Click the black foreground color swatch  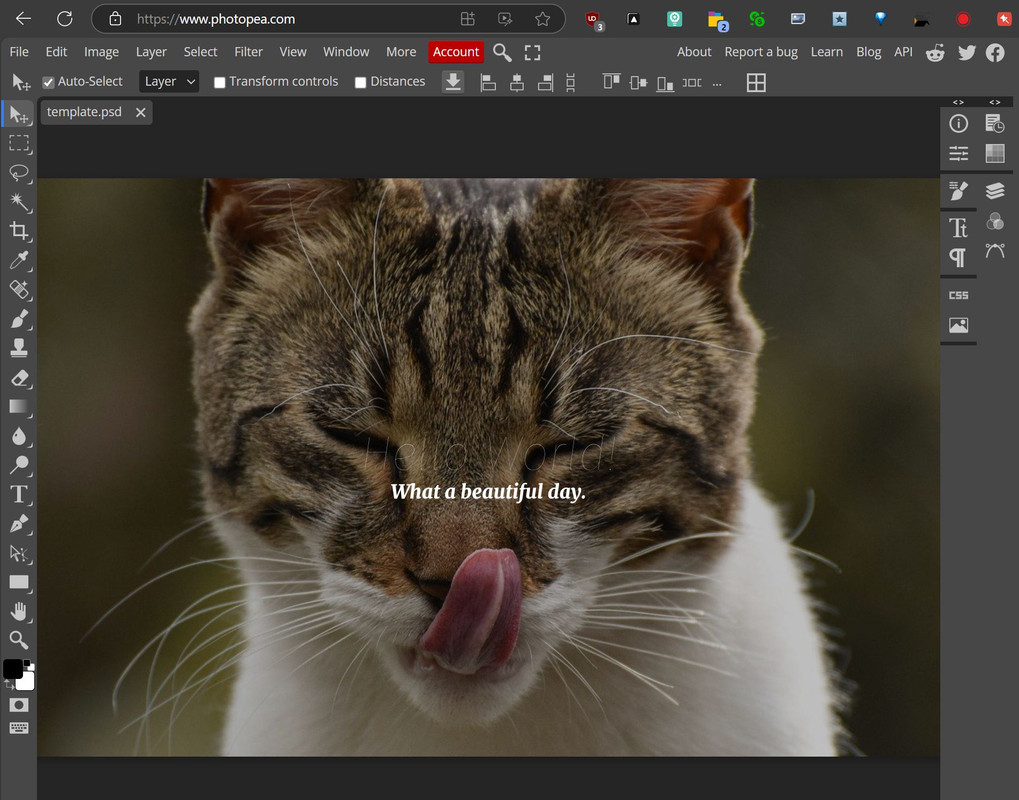(12, 669)
